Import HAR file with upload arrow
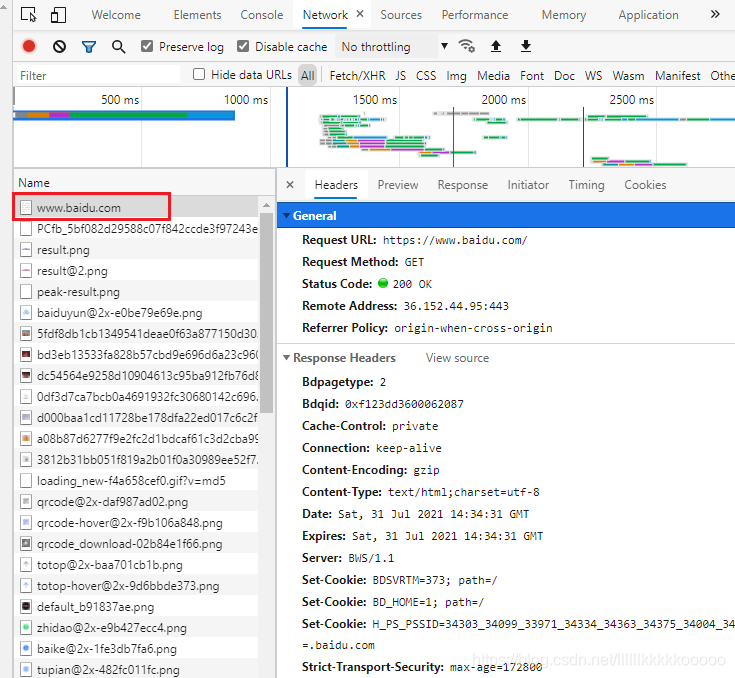The width and height of the screenshot is (735, 678). pyautogui.click(x=496, y=46)
